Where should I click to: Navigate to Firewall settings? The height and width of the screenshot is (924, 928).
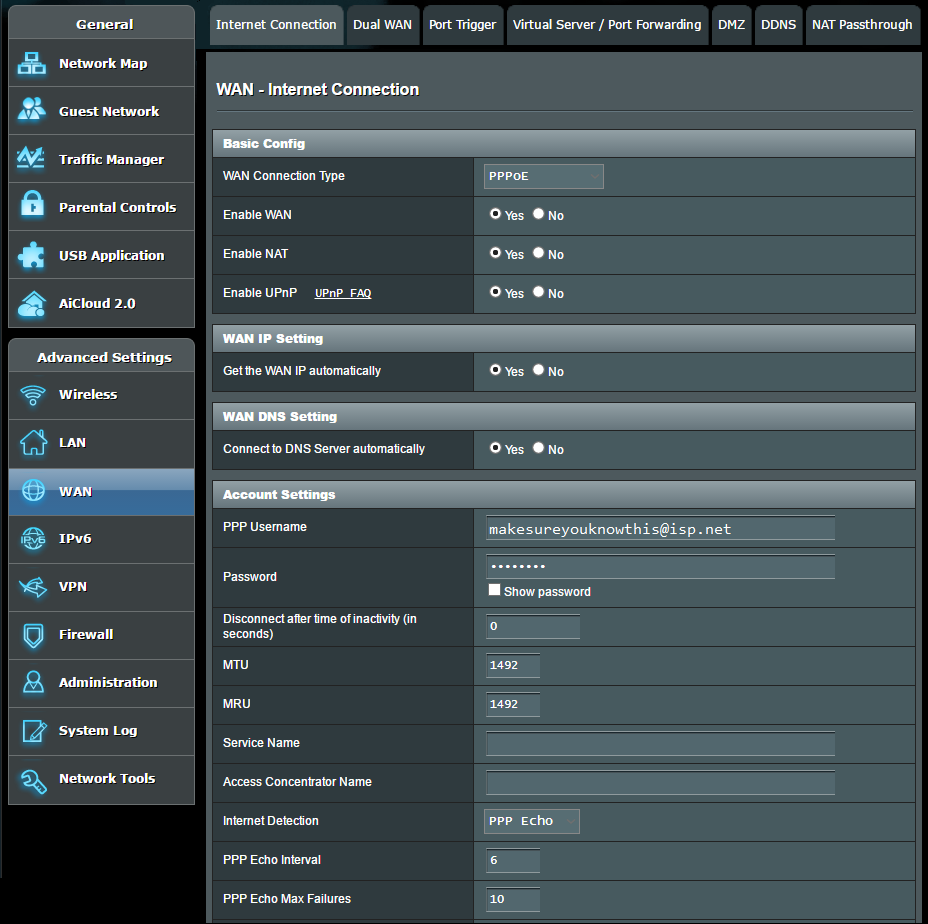pyautogui.click(x=101, y=635)
